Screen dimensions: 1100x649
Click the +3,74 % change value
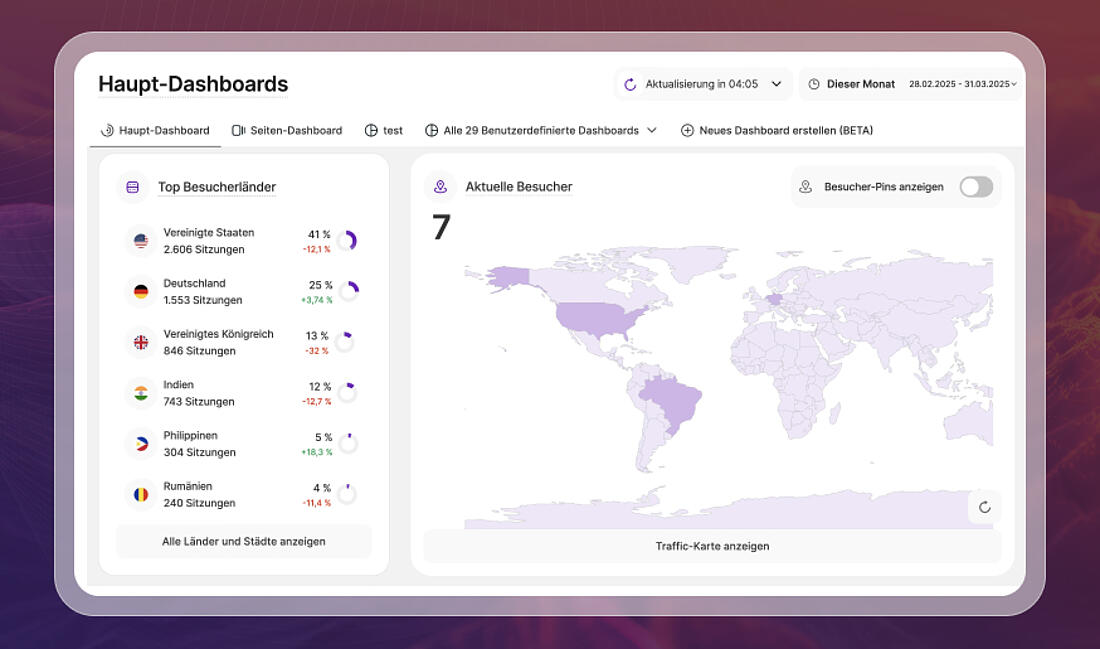[x=317, y=300]
